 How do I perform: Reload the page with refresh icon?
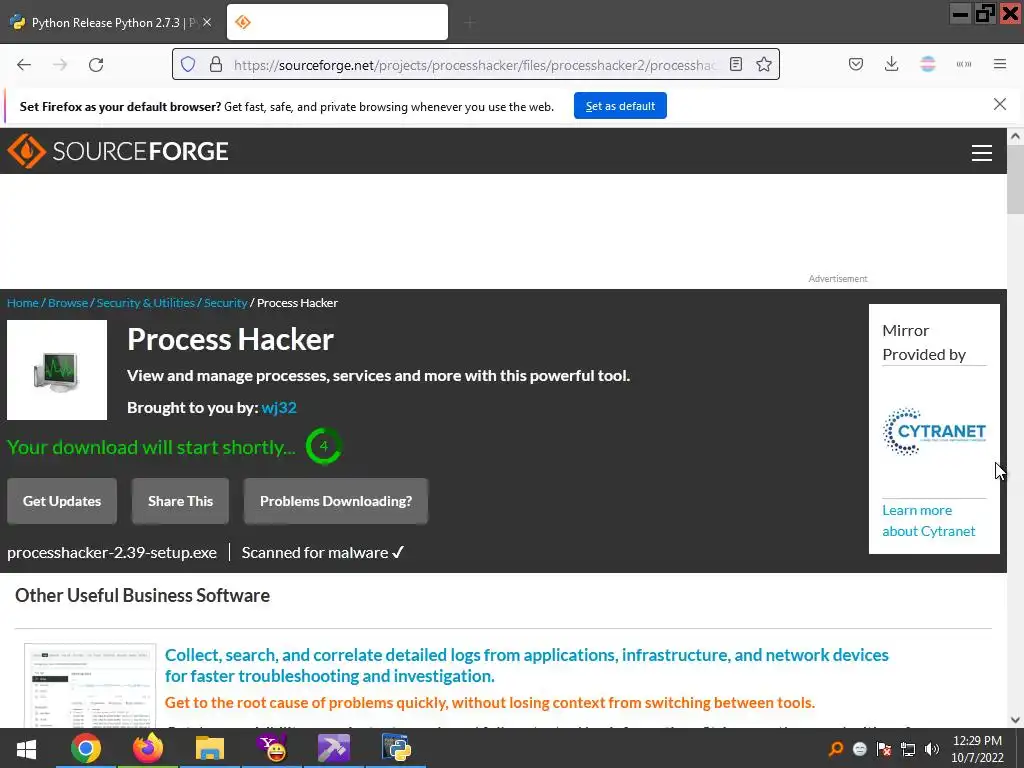(96, 65)
